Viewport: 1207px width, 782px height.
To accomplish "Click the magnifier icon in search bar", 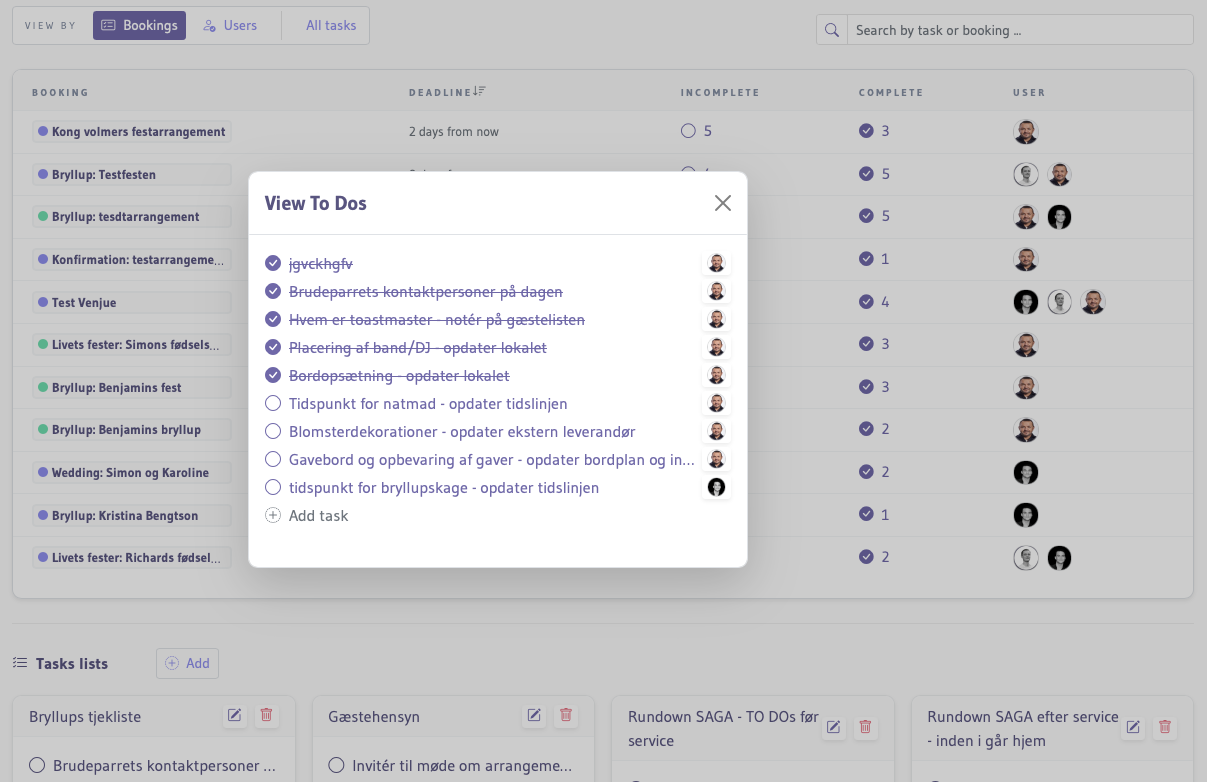I will [x=831, y=30].
